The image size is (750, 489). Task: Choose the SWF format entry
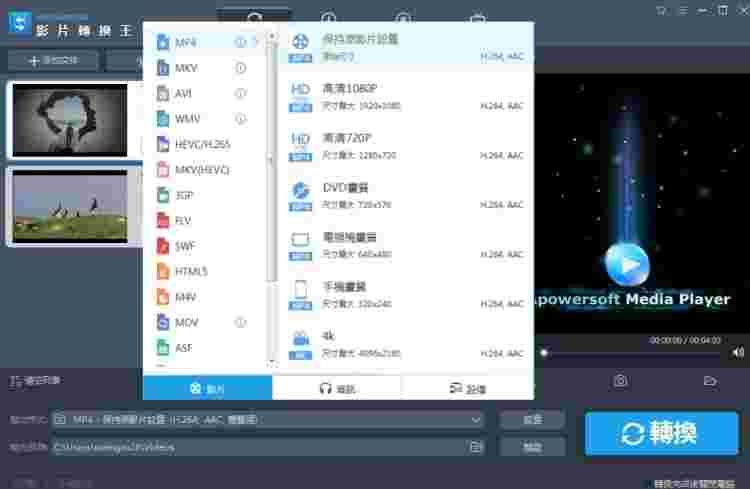(207, 246)
